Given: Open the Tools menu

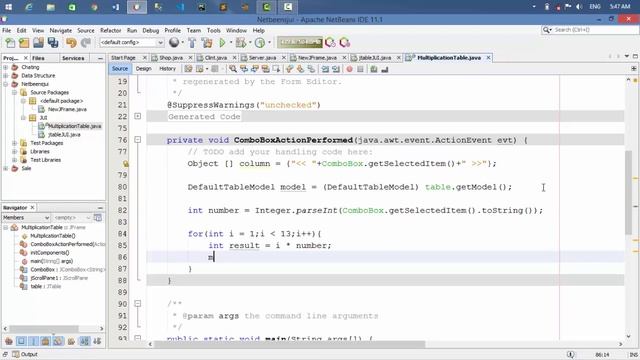Looking at the screenshot, I should (x=213, y=30).
